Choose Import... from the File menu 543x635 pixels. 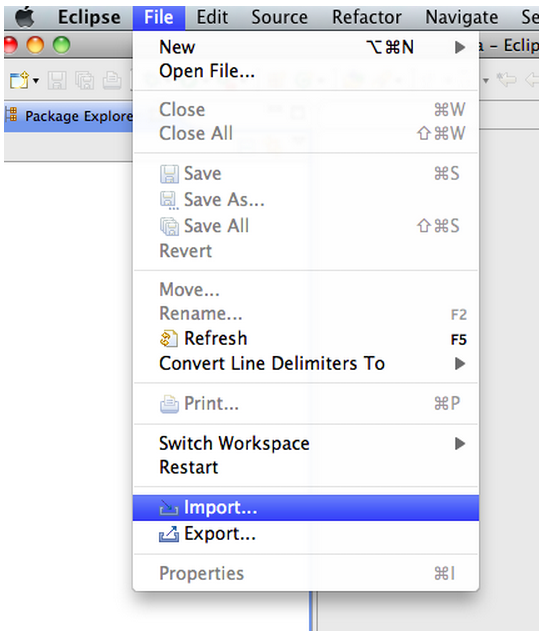pos(306,507)
